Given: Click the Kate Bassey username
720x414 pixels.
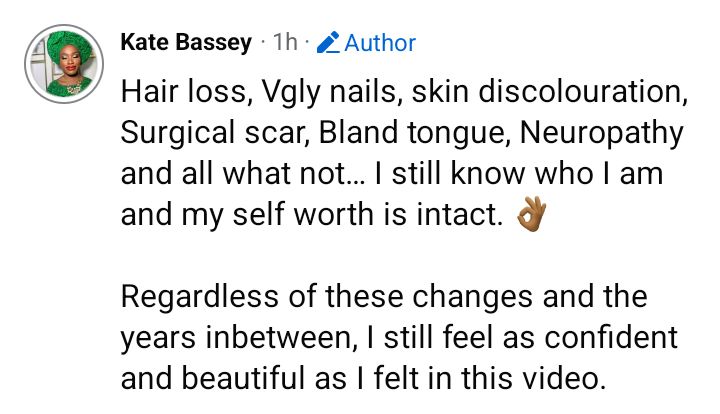Looking at the screenshot, I should [x=184, y=42].
